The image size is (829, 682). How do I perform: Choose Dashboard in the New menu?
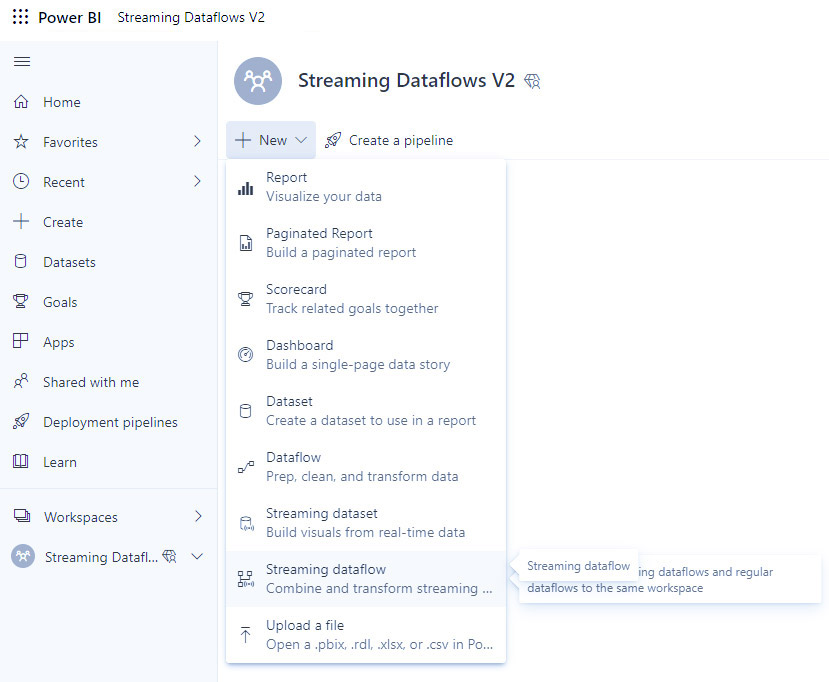click(366, 355)
